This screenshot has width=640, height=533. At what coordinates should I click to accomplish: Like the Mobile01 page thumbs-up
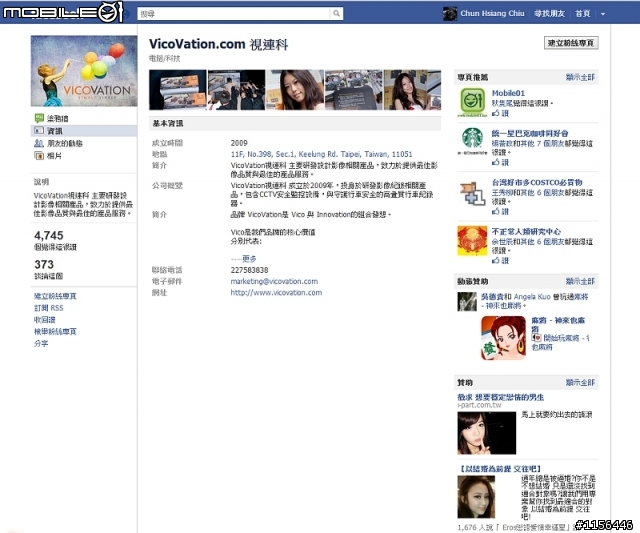500,113
